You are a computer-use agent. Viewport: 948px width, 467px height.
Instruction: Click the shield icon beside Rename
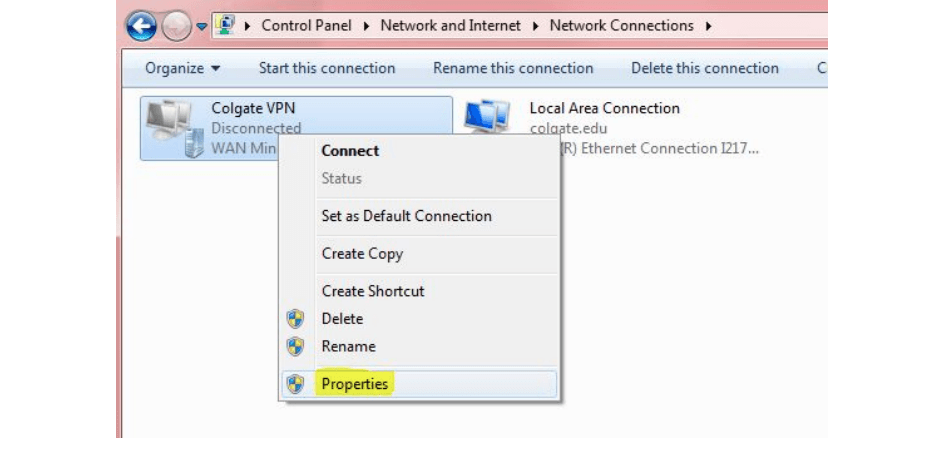[x=295, y=347]
